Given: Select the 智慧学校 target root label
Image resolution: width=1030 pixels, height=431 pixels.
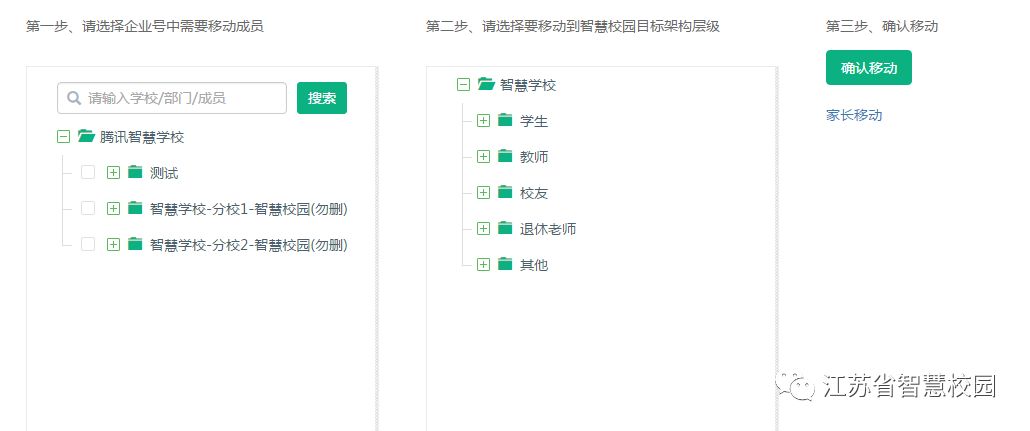Looking at the screenshot, I should click(528, 85).
